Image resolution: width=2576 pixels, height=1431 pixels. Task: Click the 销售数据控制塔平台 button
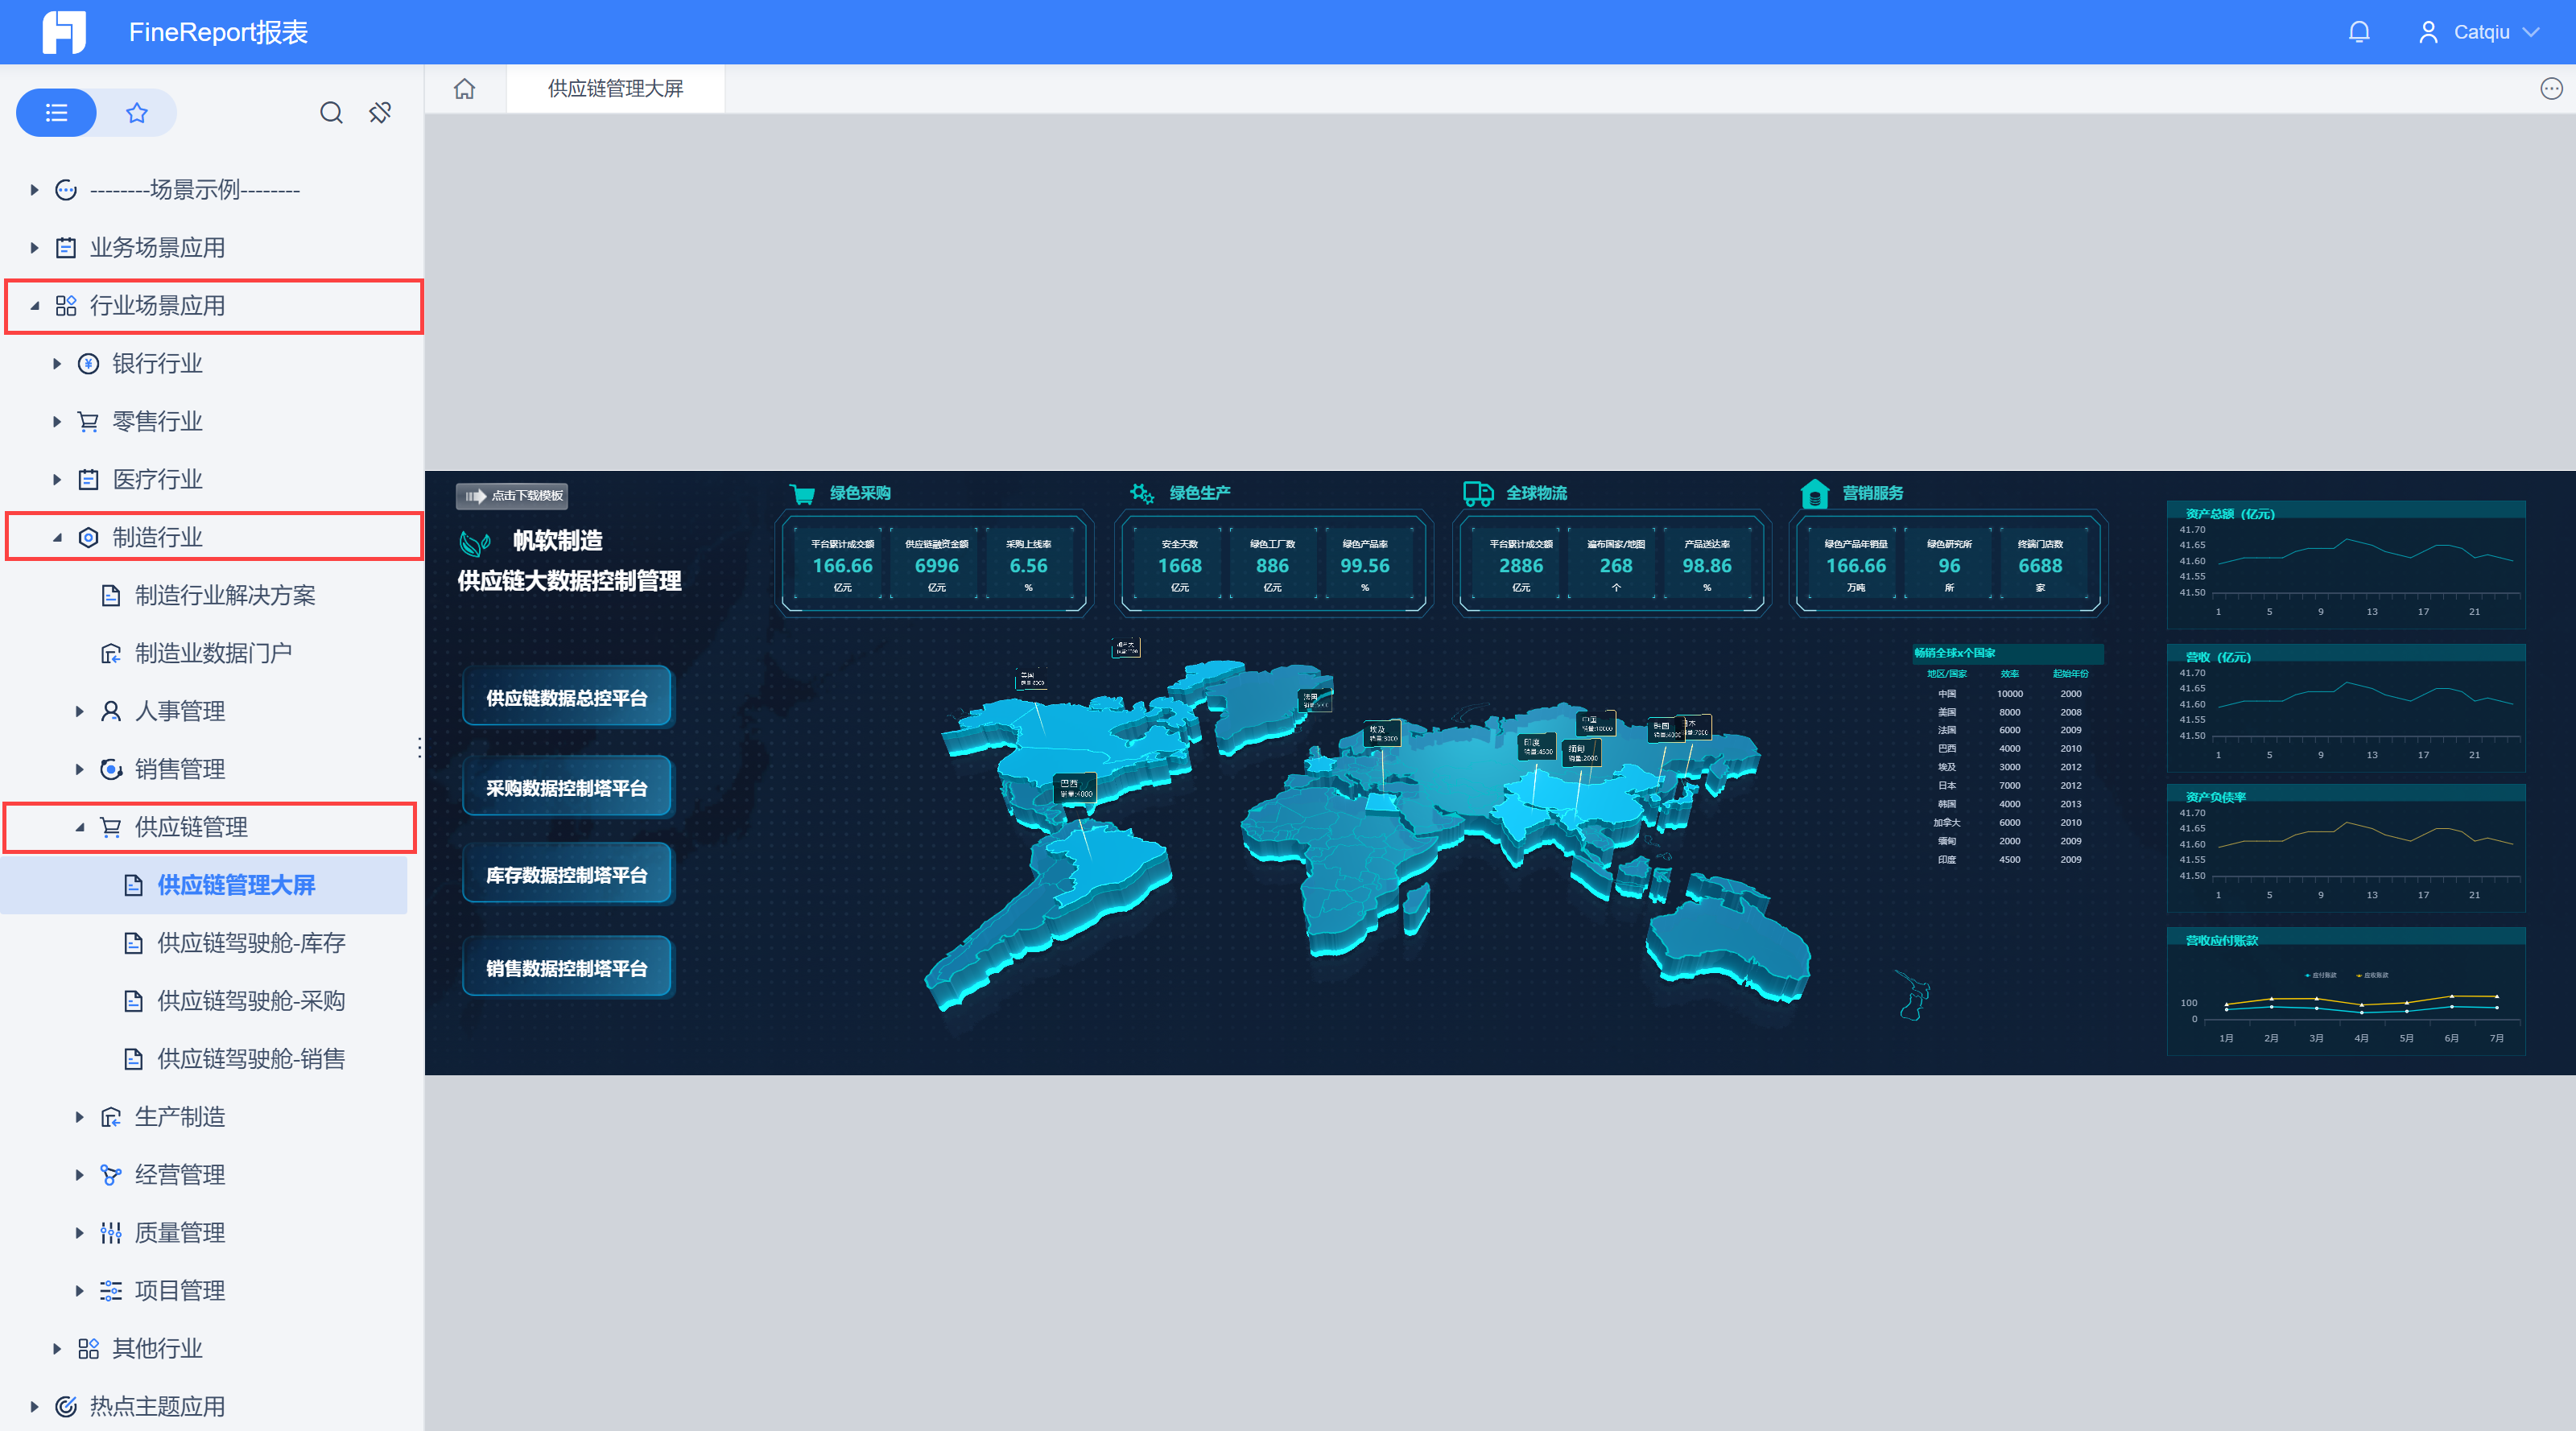[567, 968]
